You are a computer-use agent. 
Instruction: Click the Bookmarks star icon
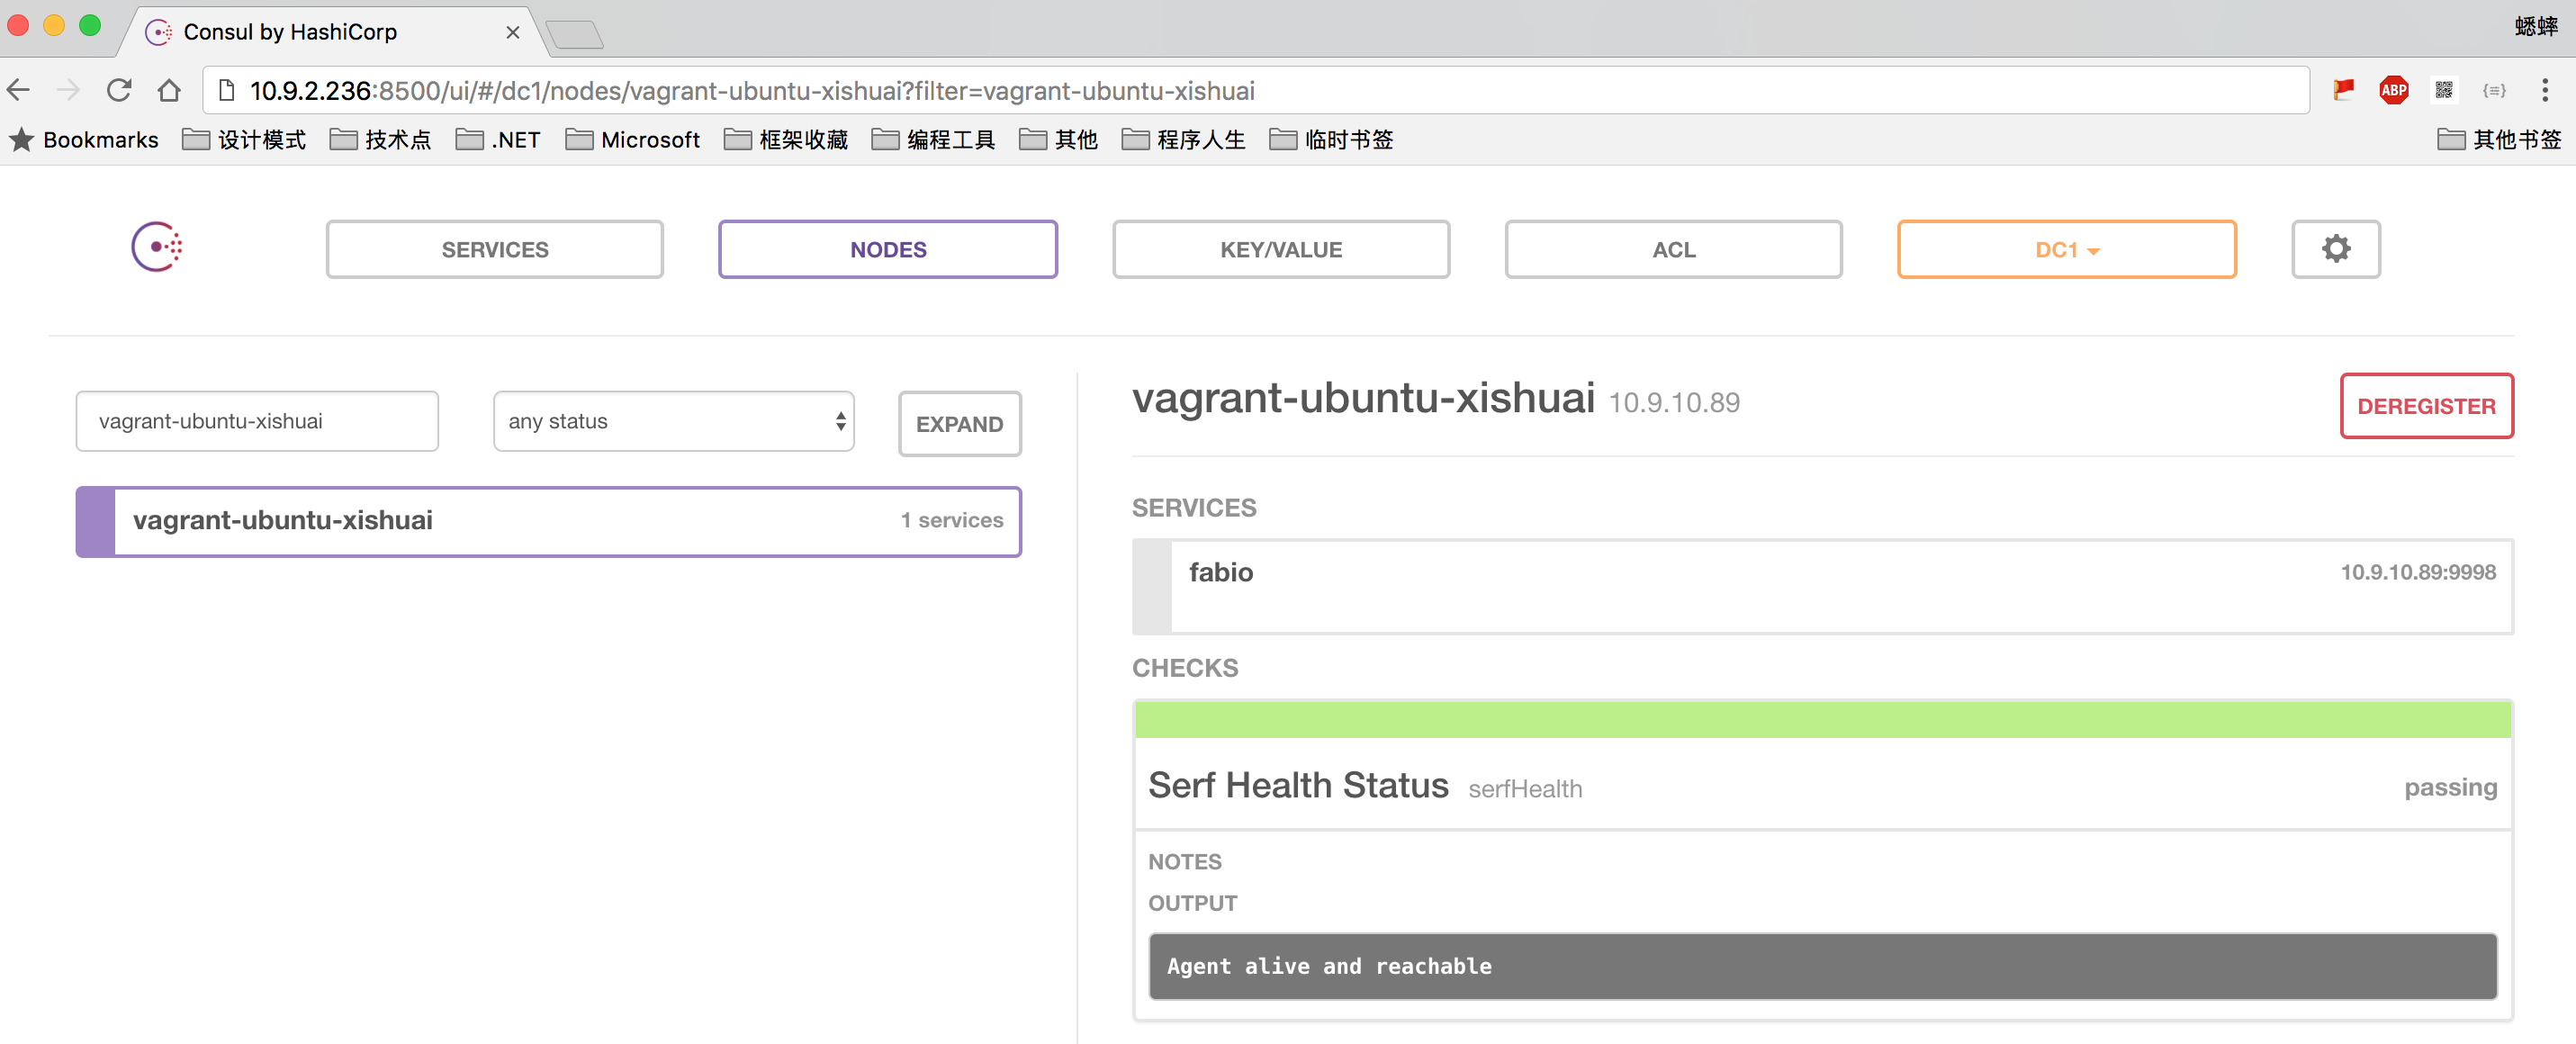(21, 140)
